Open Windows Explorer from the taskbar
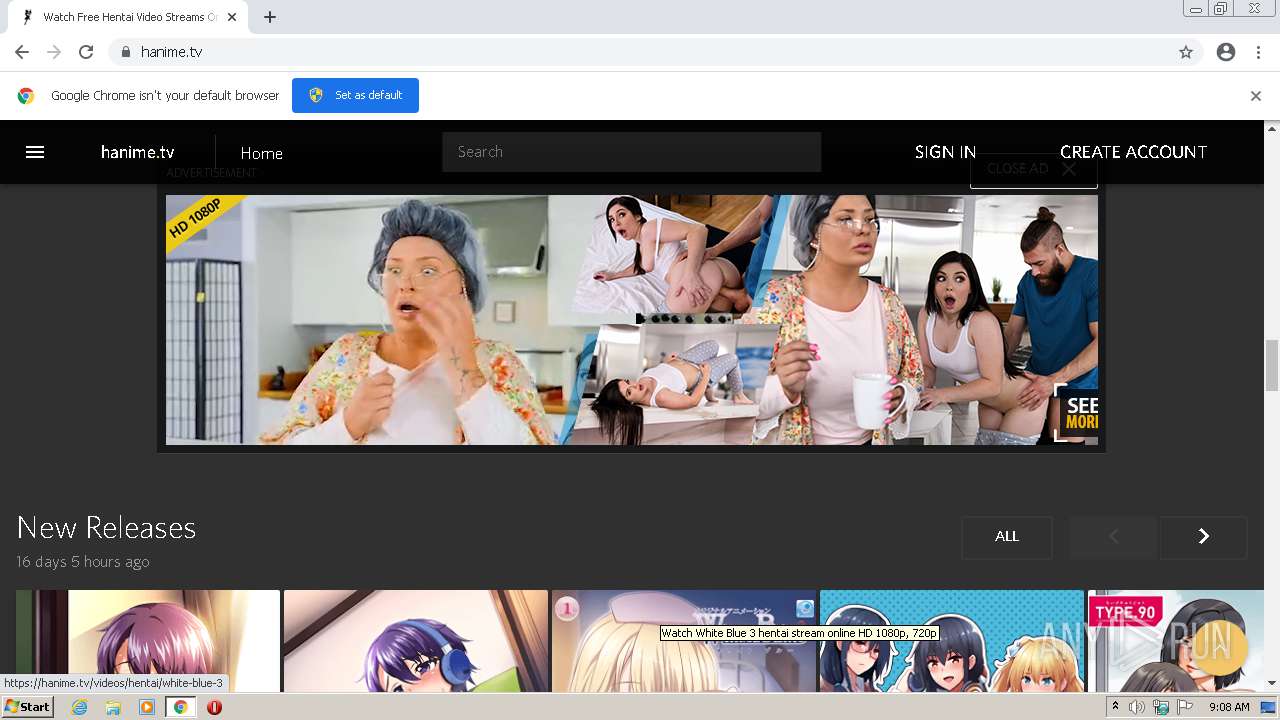The height and width of the screenshot is (720, 1280). 113,707
